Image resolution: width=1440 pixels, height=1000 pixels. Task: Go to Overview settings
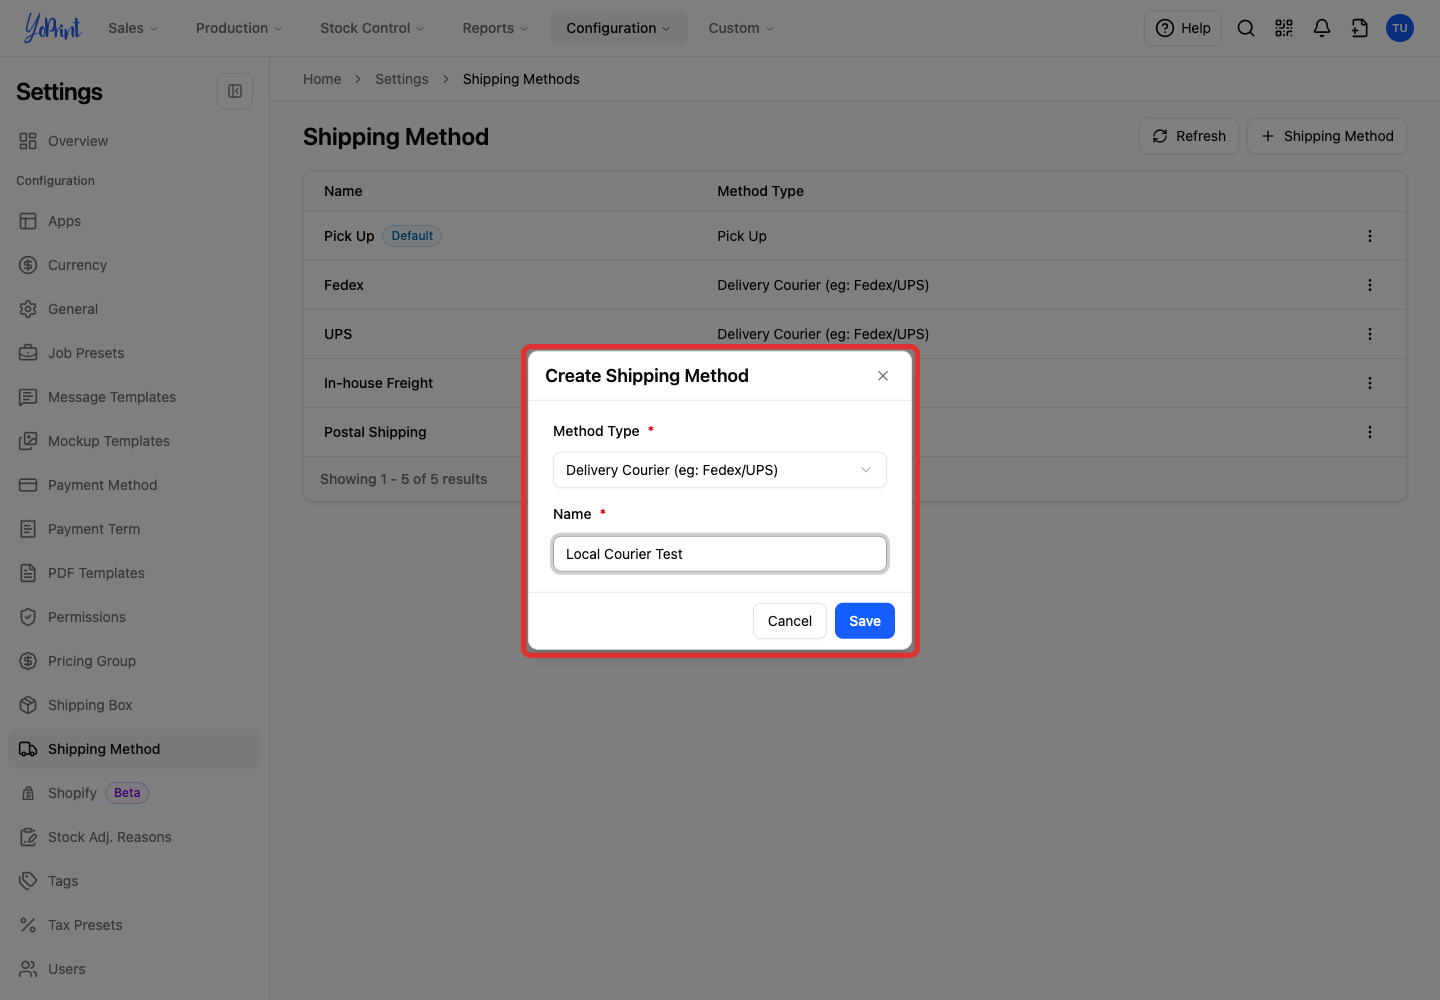(x=134, y=141)
